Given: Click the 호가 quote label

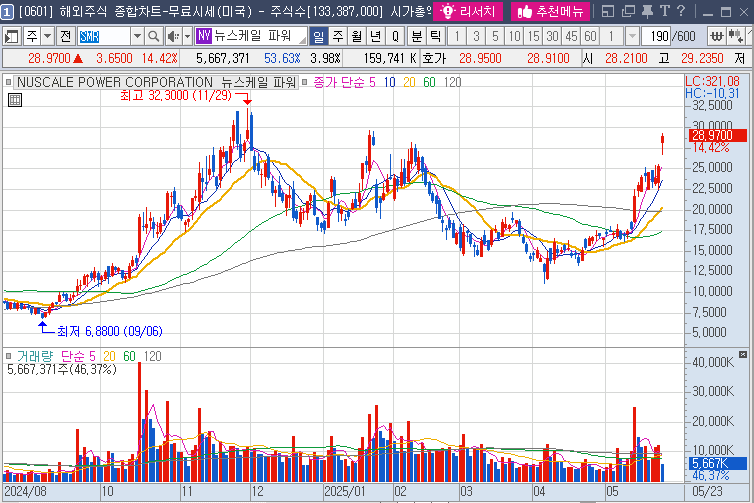Looking at the screenshot, I should [434, 59].
